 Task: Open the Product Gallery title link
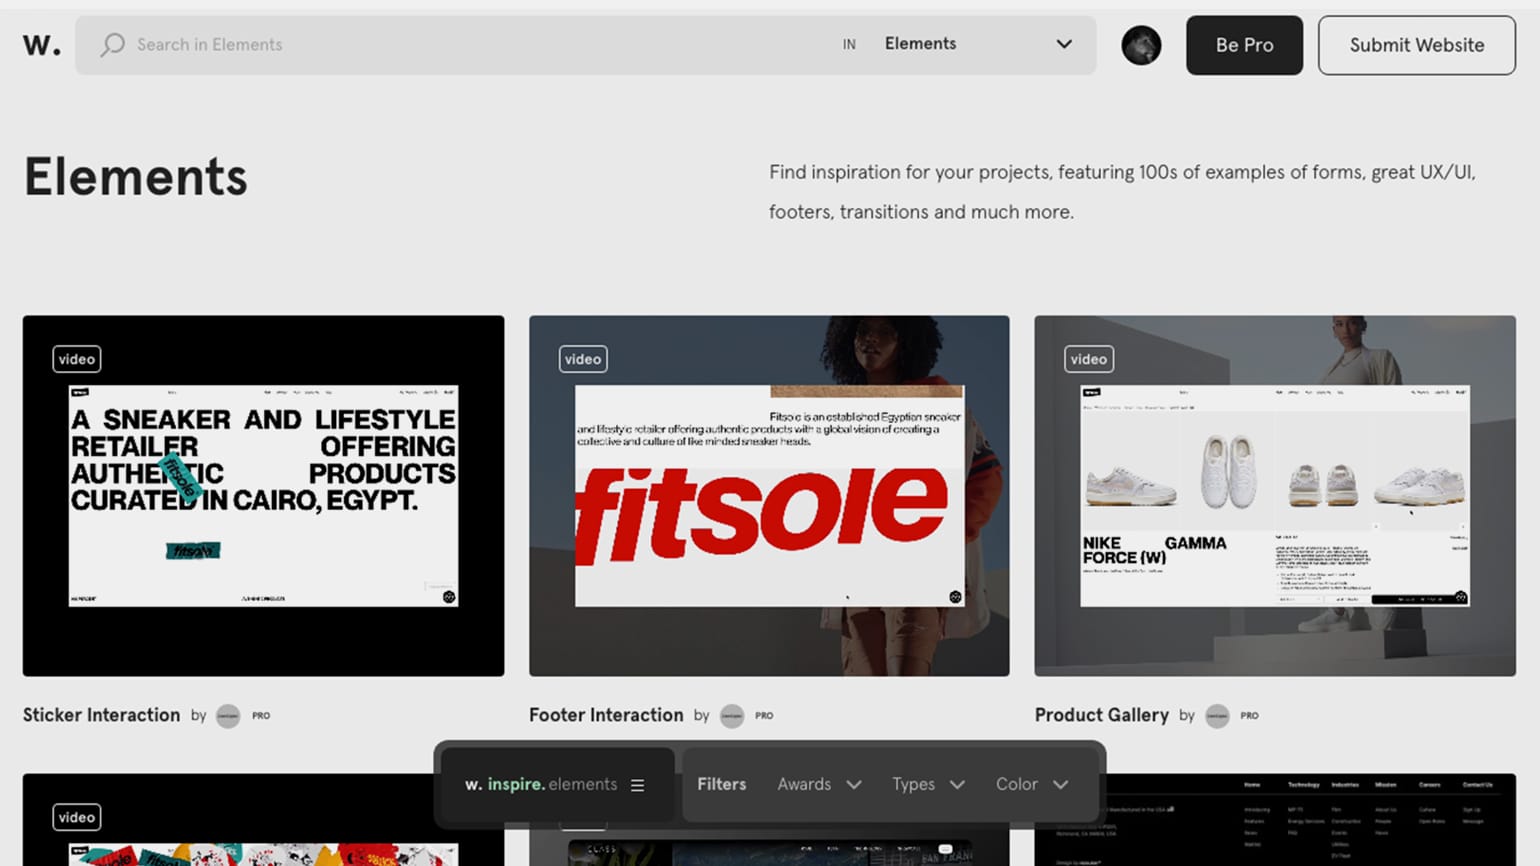tap(1101, 715)
